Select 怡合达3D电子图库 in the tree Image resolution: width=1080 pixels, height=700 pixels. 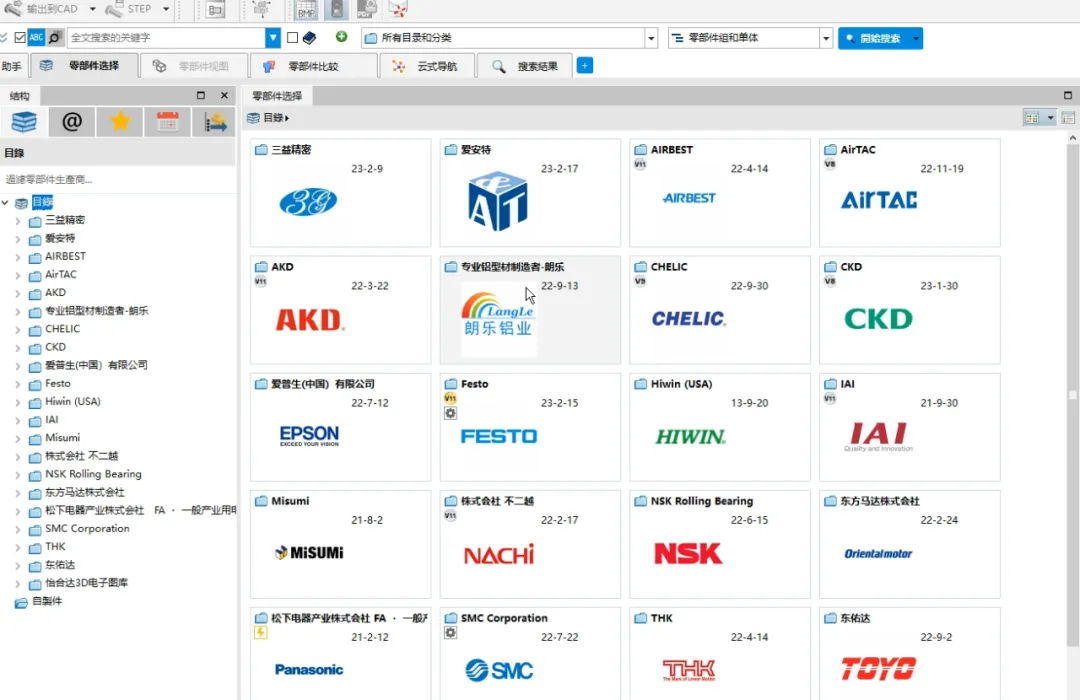[x=86, y=584]
